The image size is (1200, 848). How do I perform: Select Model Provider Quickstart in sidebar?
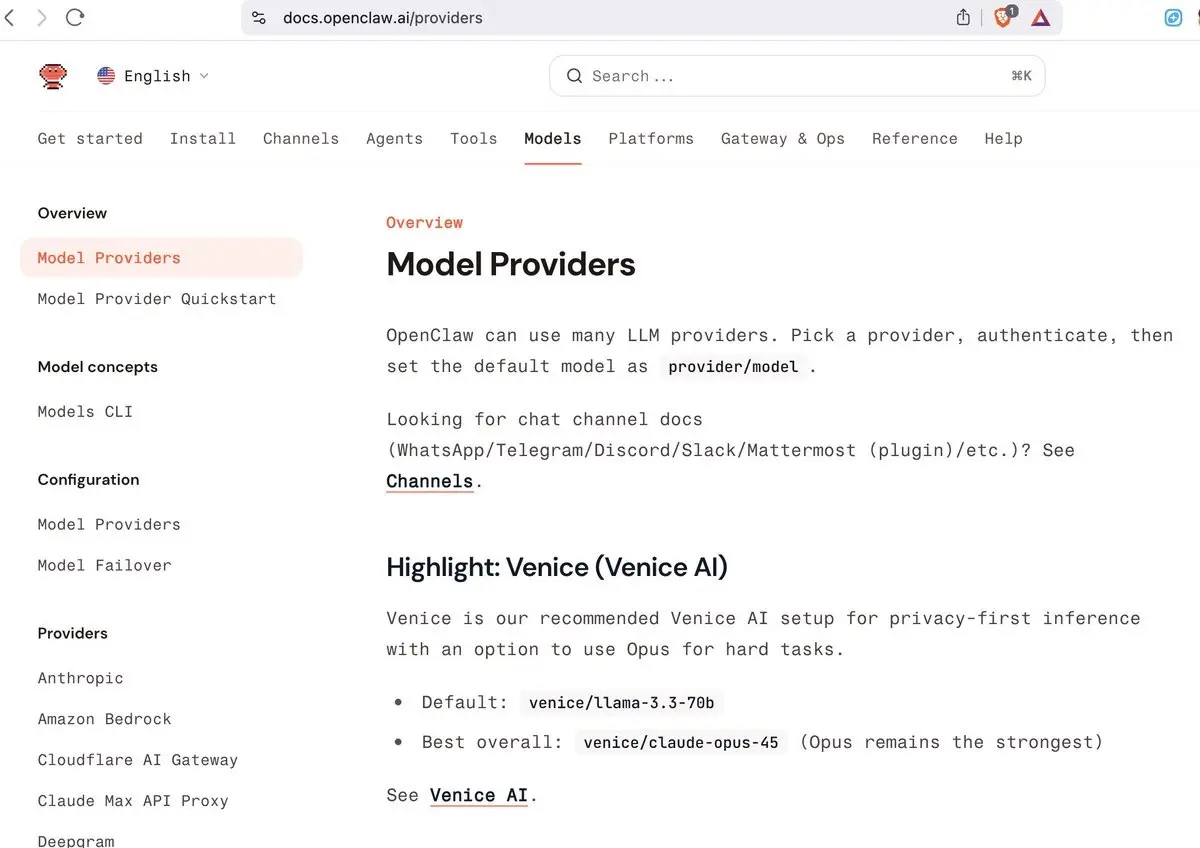coord(157,299)
